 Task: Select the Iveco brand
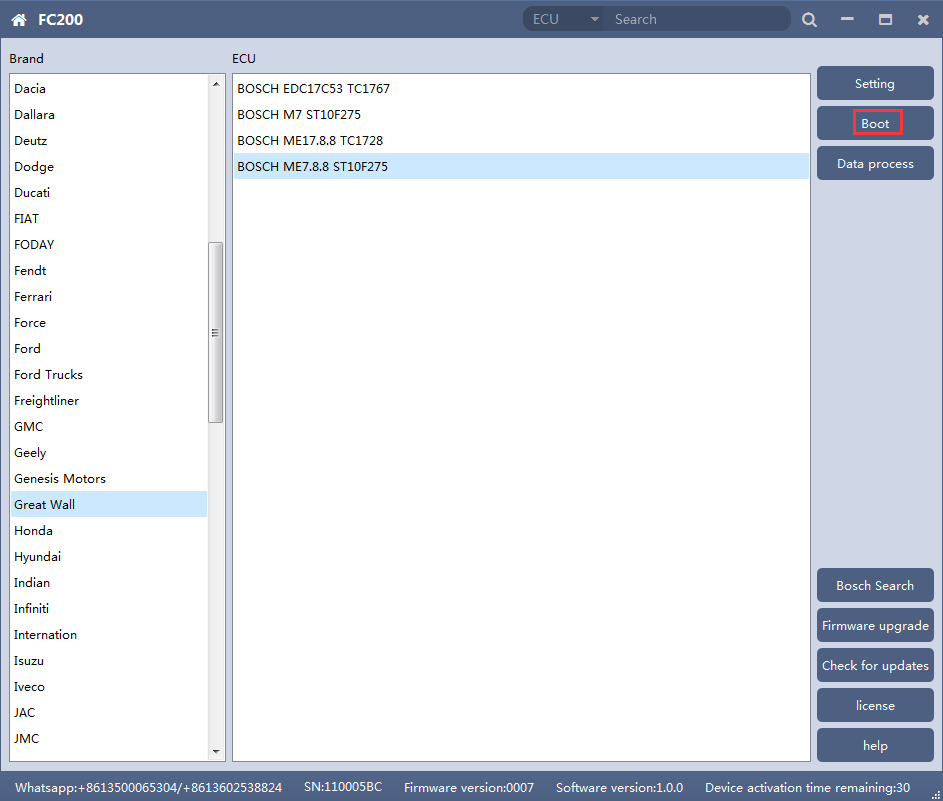109,686
